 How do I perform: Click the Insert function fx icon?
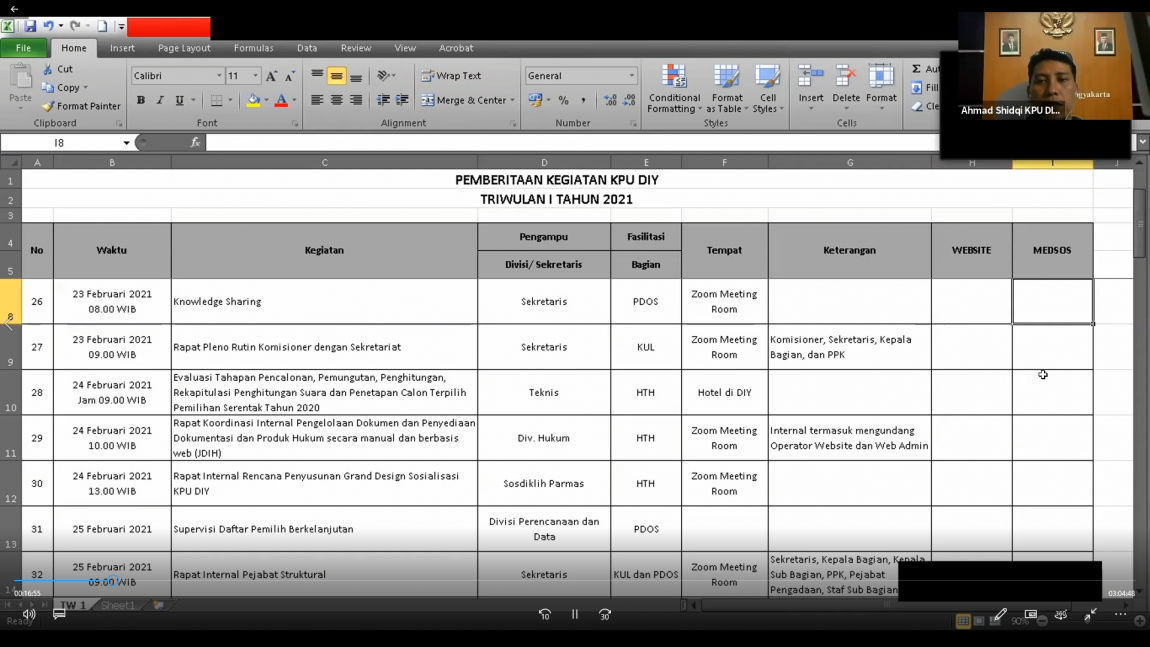click(x=195, y=143)
